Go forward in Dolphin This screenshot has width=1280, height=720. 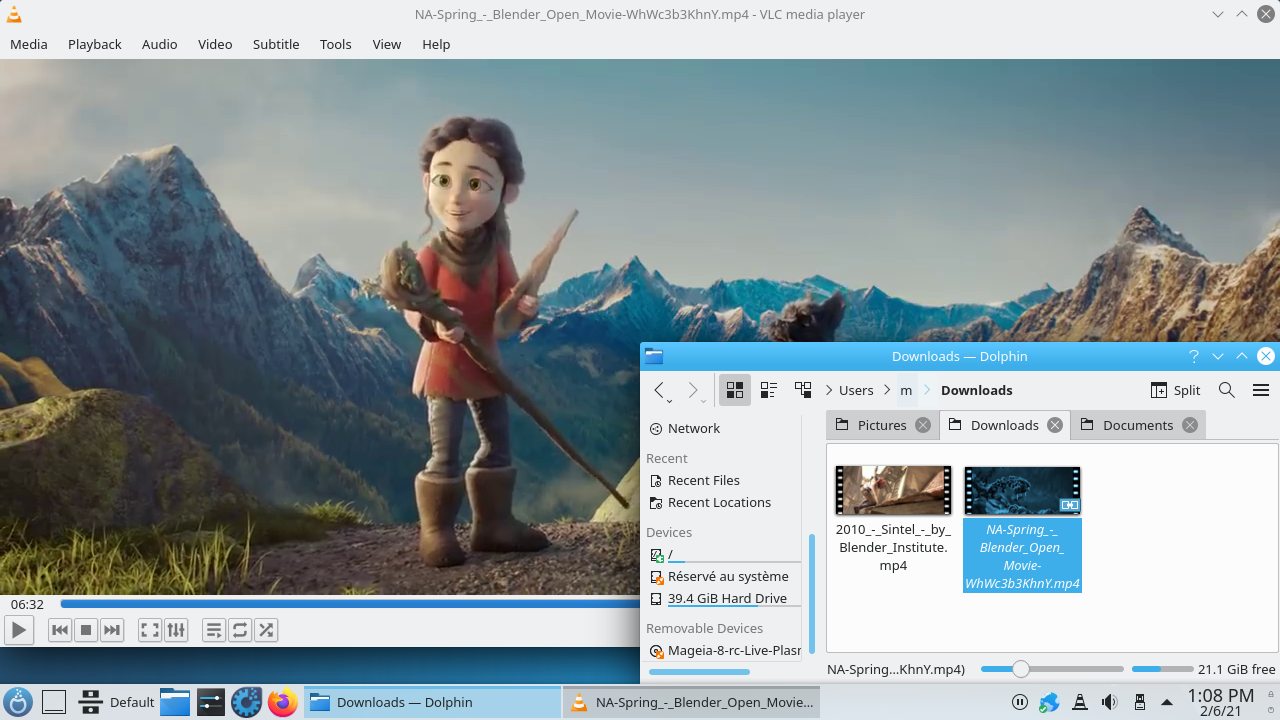(694, 390)
